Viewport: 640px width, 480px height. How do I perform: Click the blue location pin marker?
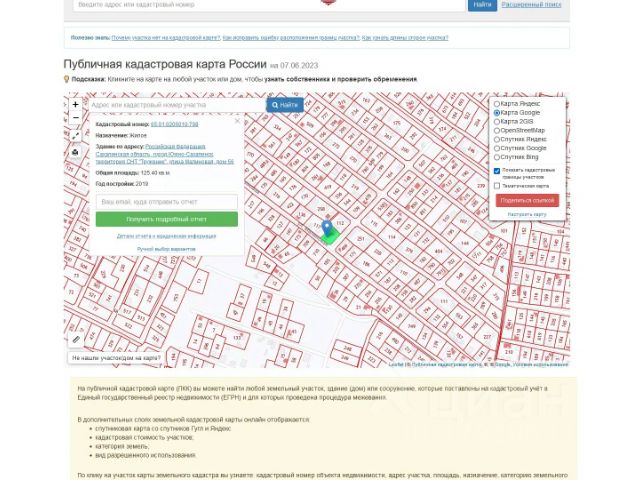(x=327, y=228)
